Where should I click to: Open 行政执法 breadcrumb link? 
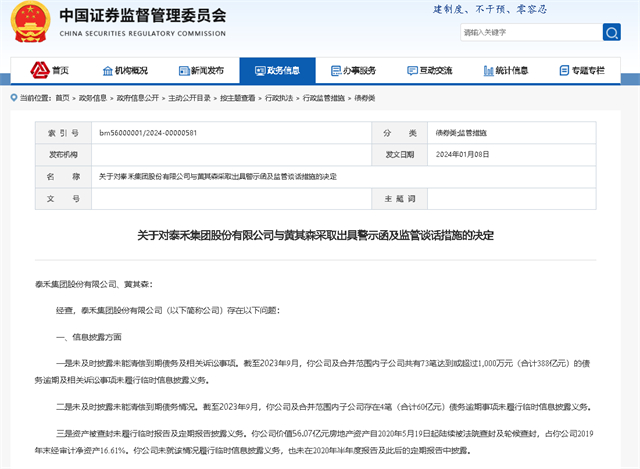pyautogui.click(x=279, y=98)
